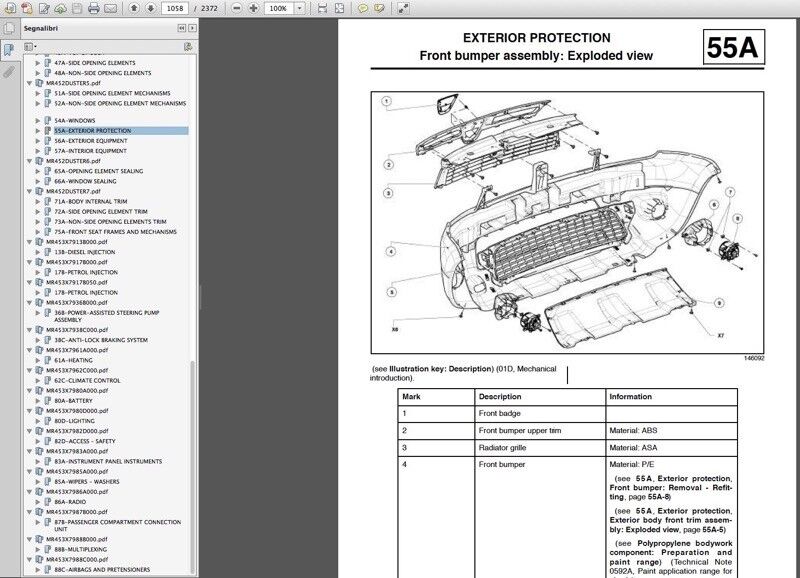This screenshot has width=800, height=578.
Task: Open the Attachments paperclip panel
Action: tap(9, 72)
